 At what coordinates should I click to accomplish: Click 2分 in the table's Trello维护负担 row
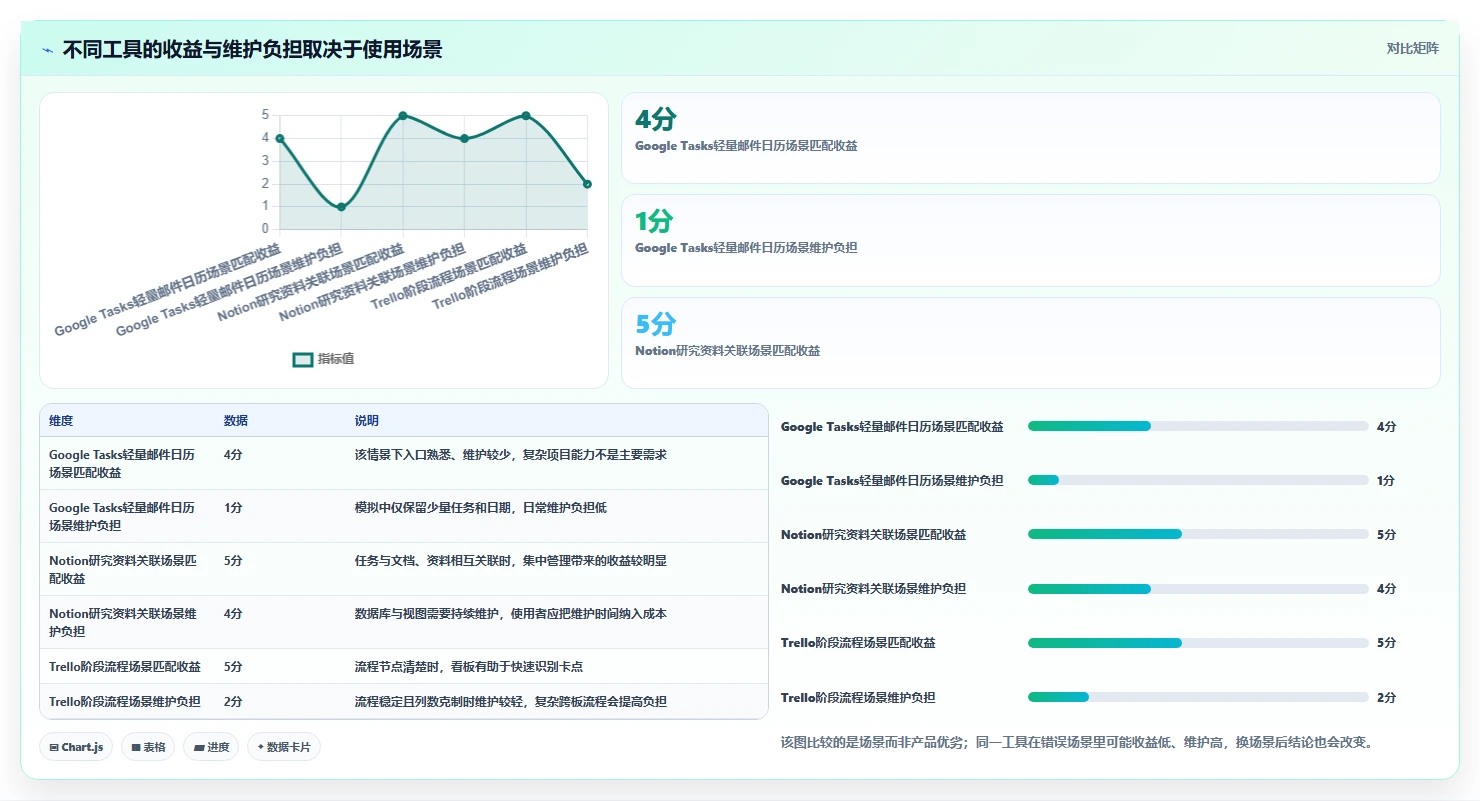tap(233, 702)
